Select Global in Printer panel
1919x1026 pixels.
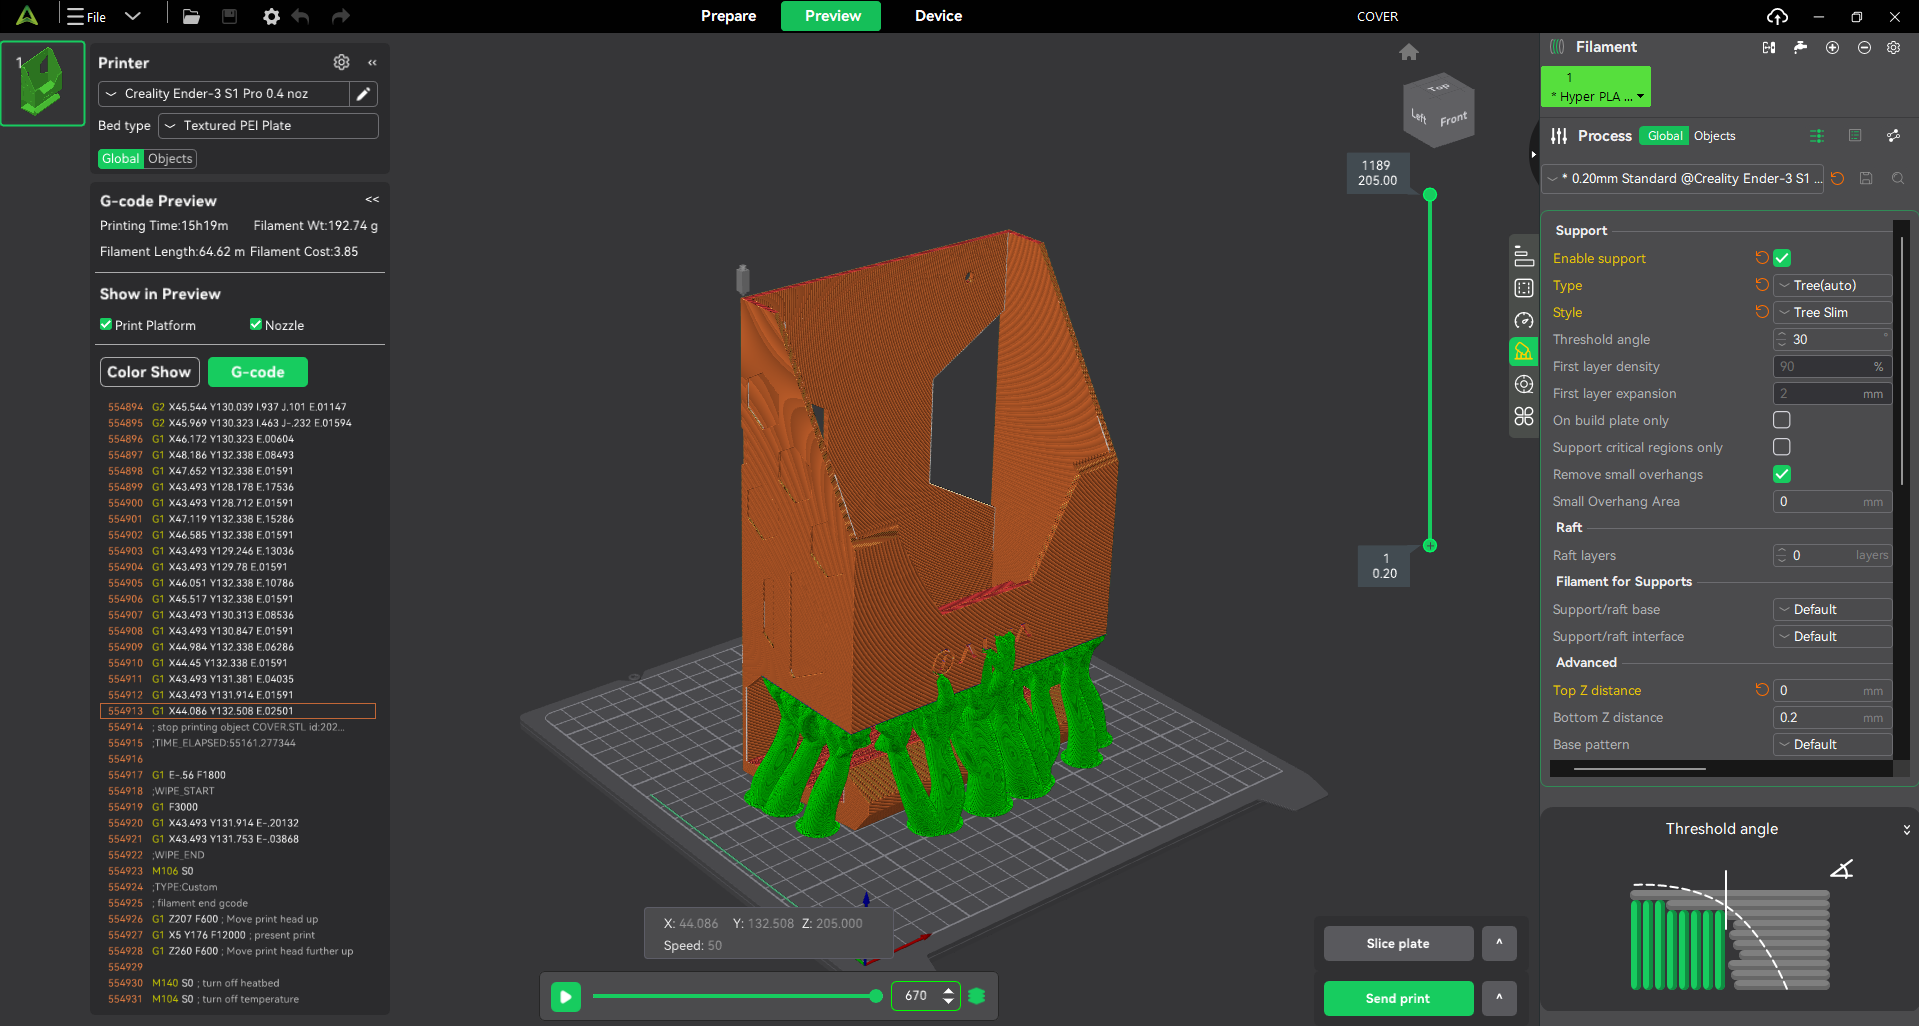pos(121,159)
